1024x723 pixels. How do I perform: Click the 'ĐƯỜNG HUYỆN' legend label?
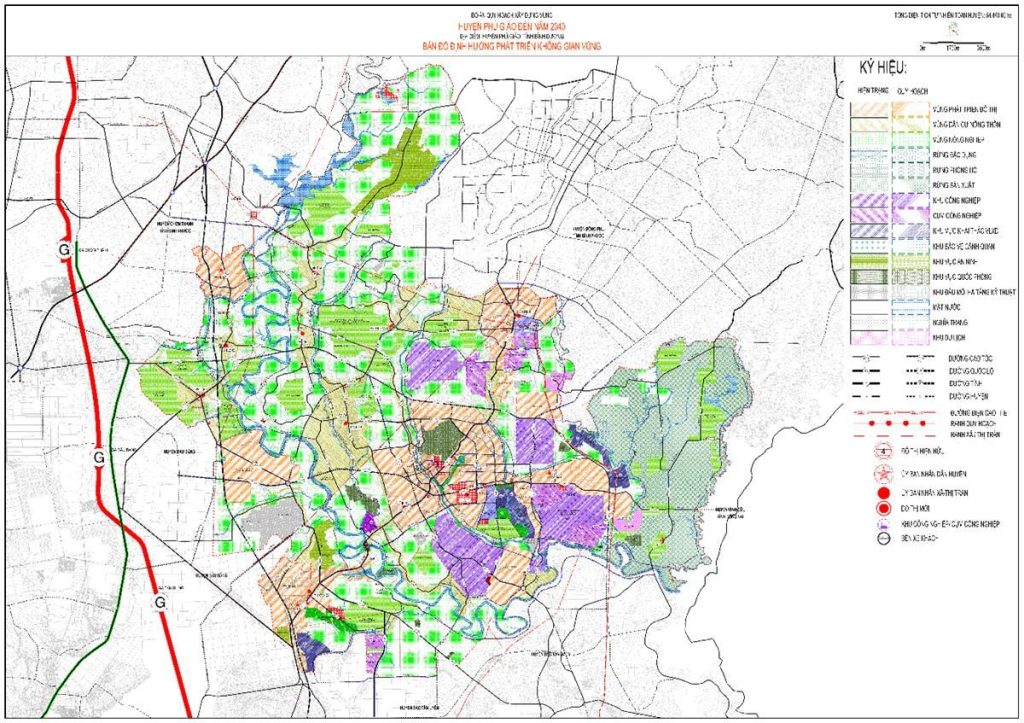pyautogui.click(x=968, y=396)
